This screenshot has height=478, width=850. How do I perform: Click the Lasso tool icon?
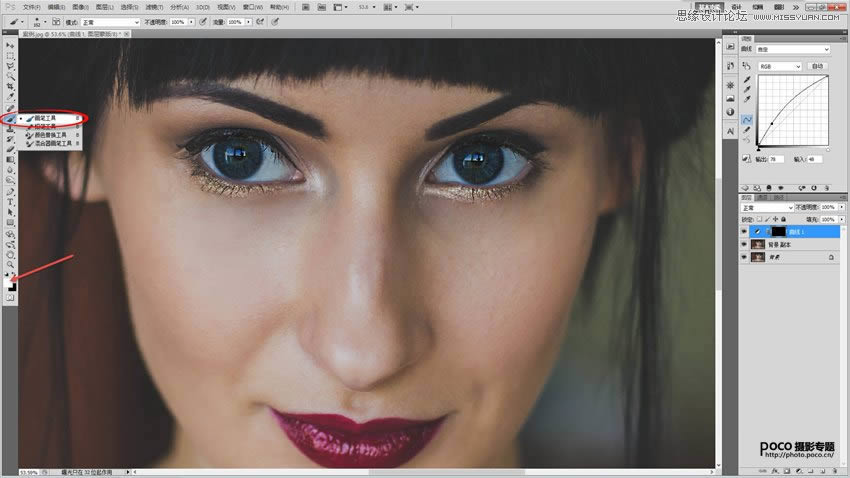(x=10, y=66)
